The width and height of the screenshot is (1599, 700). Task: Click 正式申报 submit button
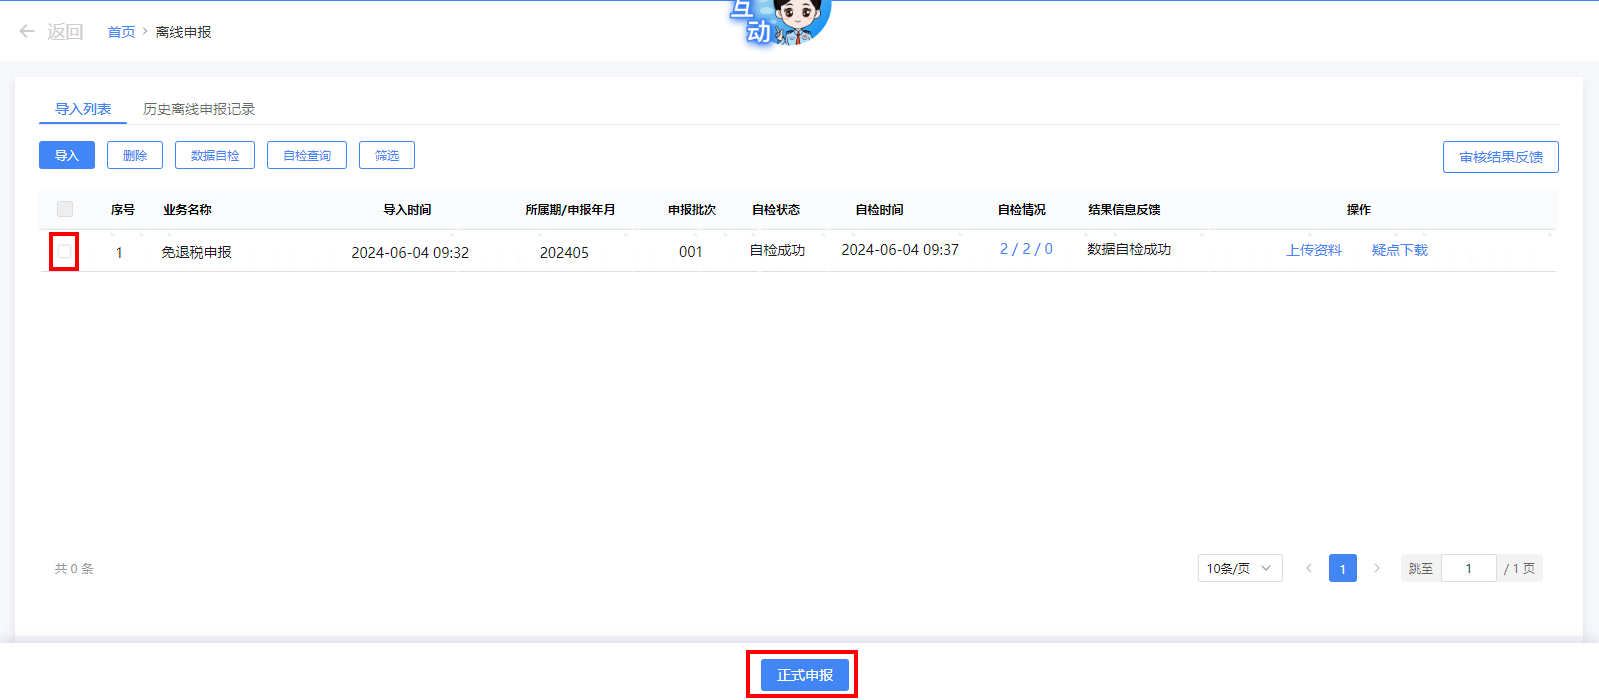[805, 675]
